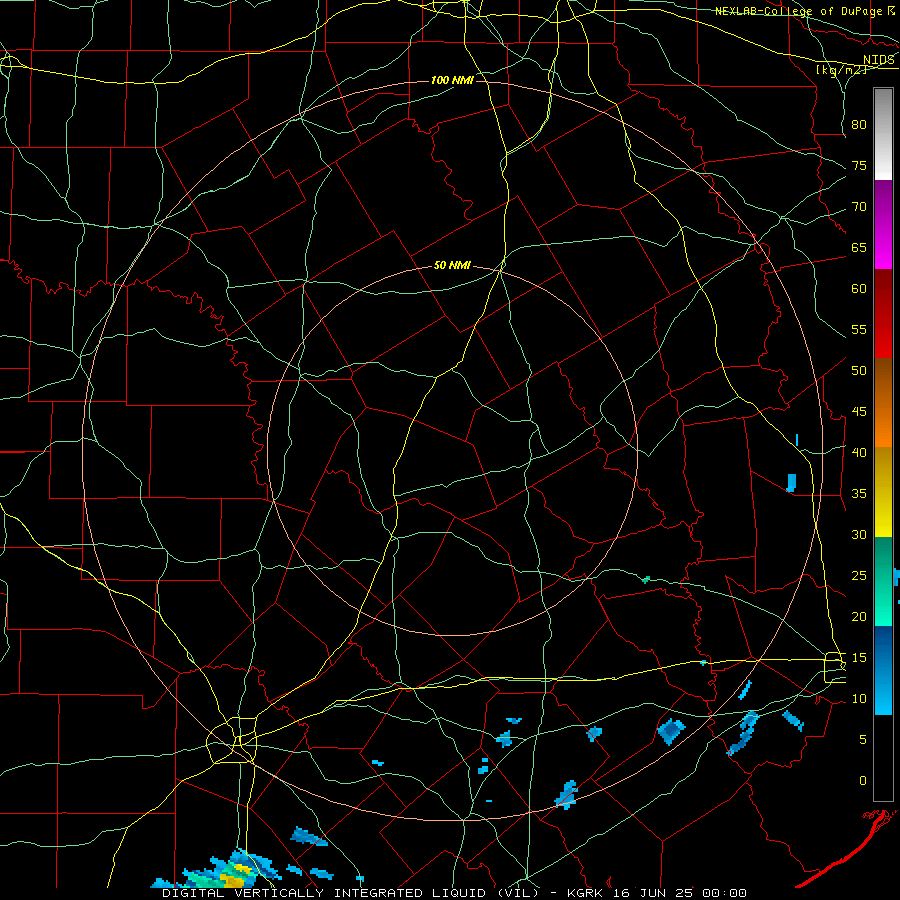Click DIGITAL VERTICALLY INTEGRATED LIQUID (VIL) caption text
The image size is (900, 900).
click(352, 893)
